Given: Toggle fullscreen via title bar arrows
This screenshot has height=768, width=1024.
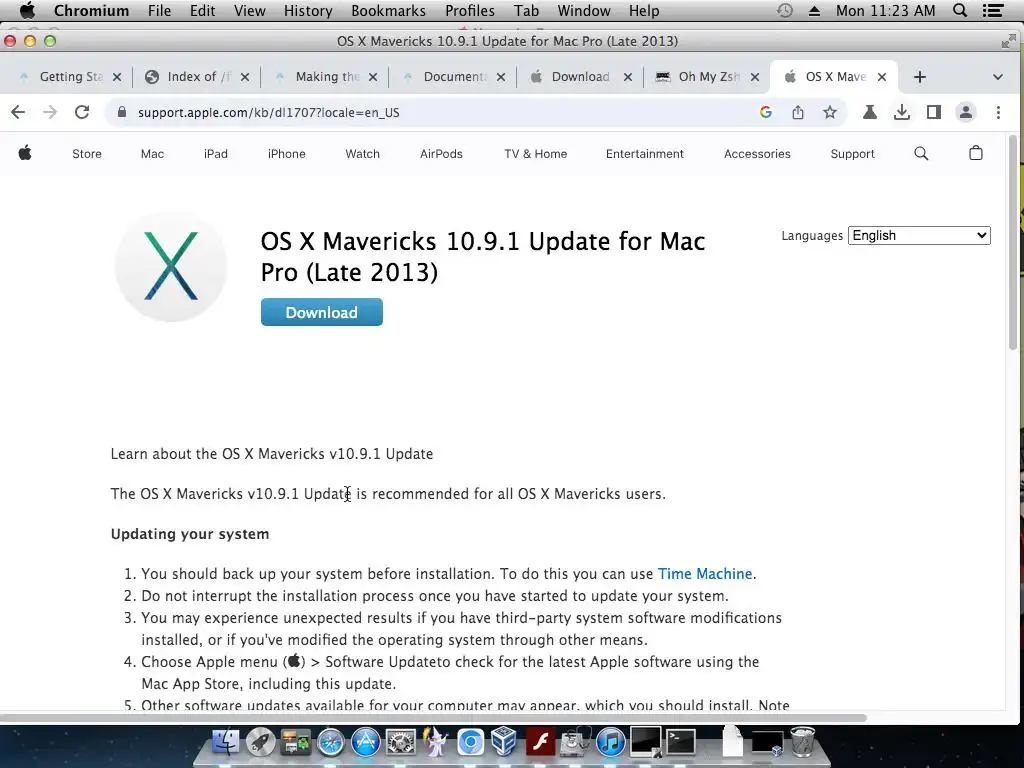Looking at the screenshot, I should coord(1008,41).
